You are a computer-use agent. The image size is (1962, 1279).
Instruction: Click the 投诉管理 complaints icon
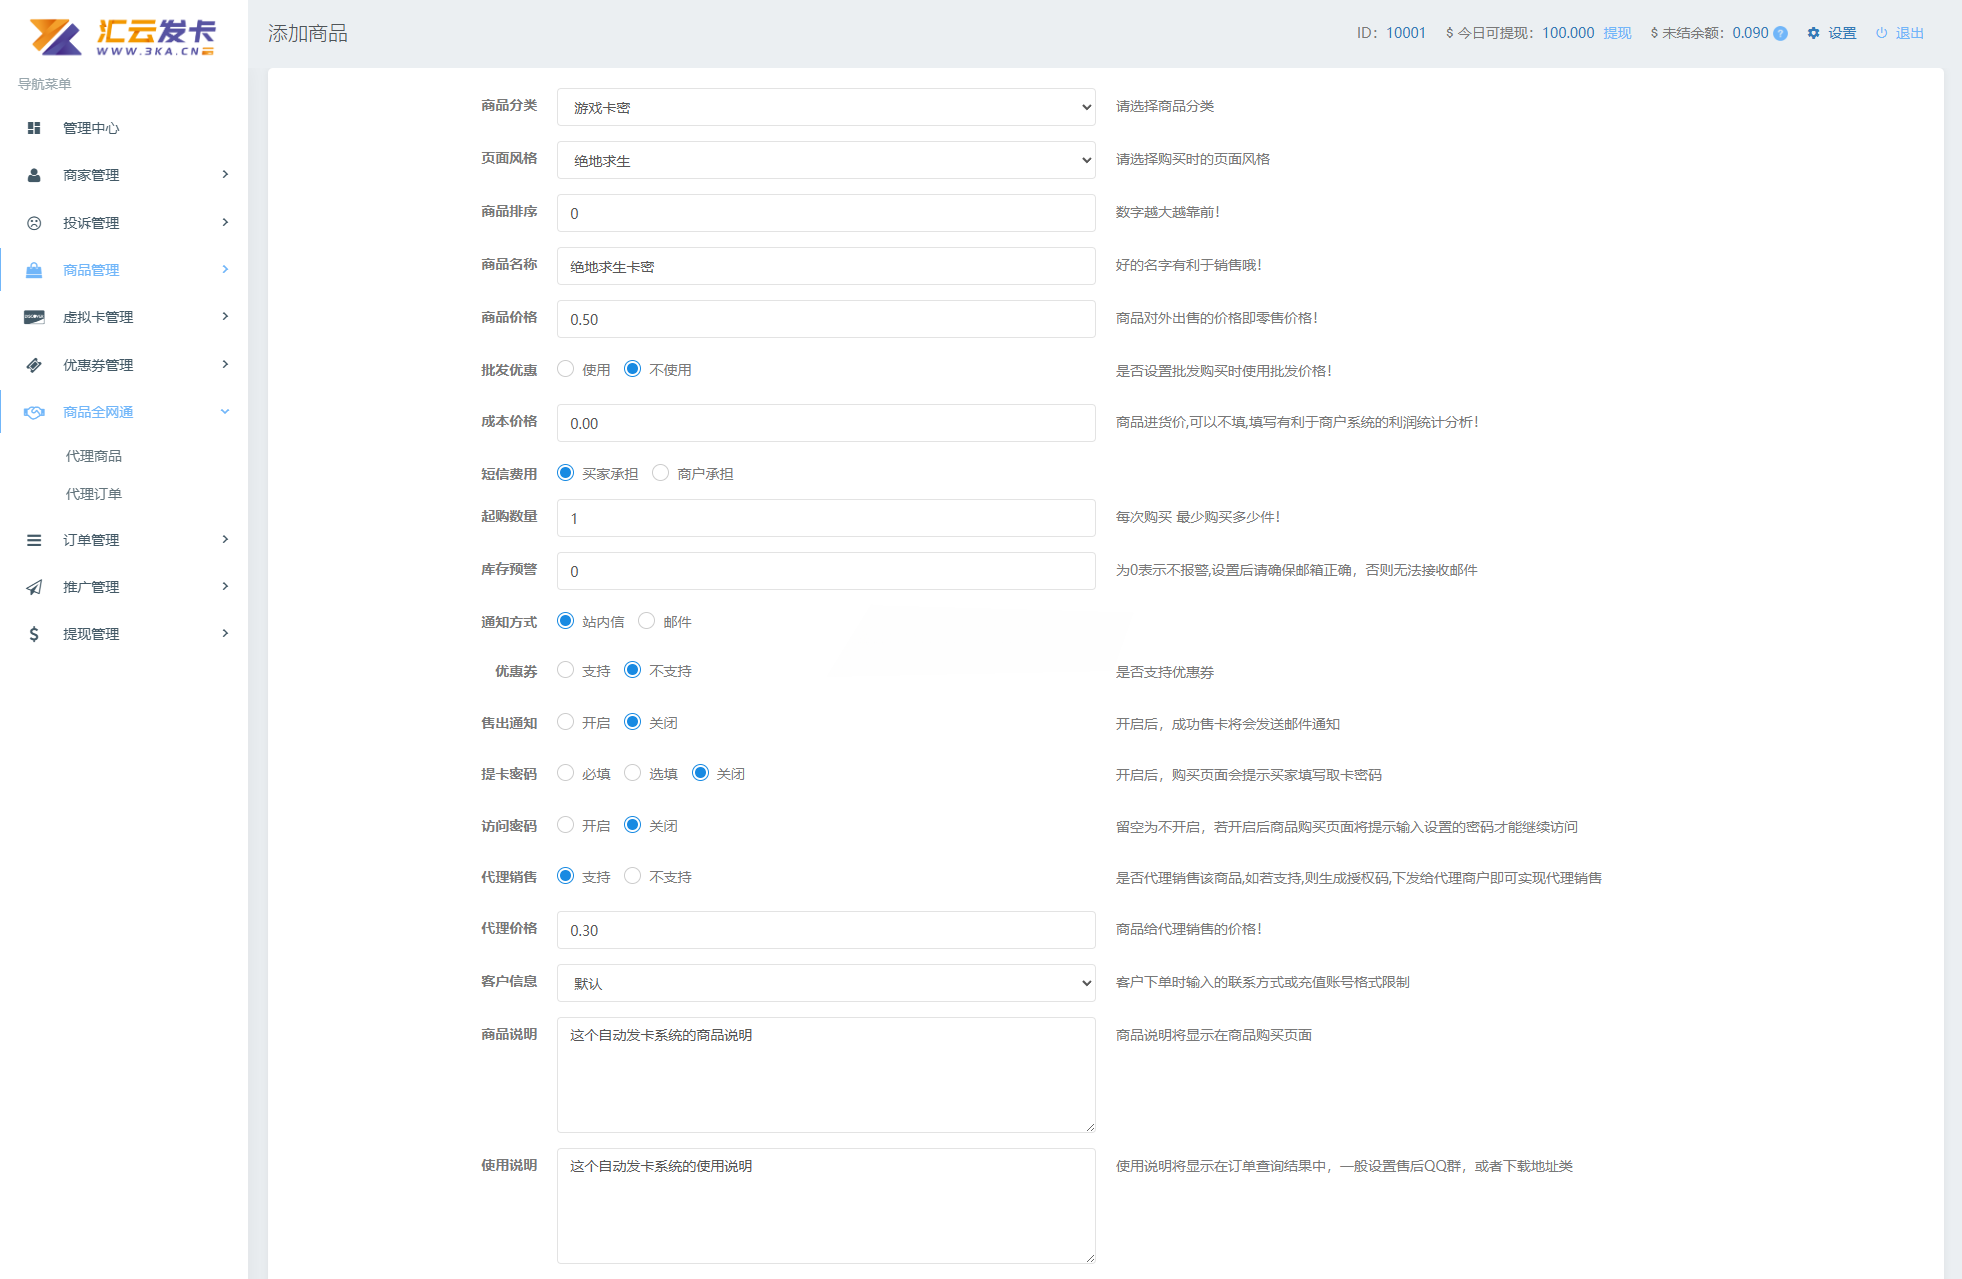(x=34, y=222)
